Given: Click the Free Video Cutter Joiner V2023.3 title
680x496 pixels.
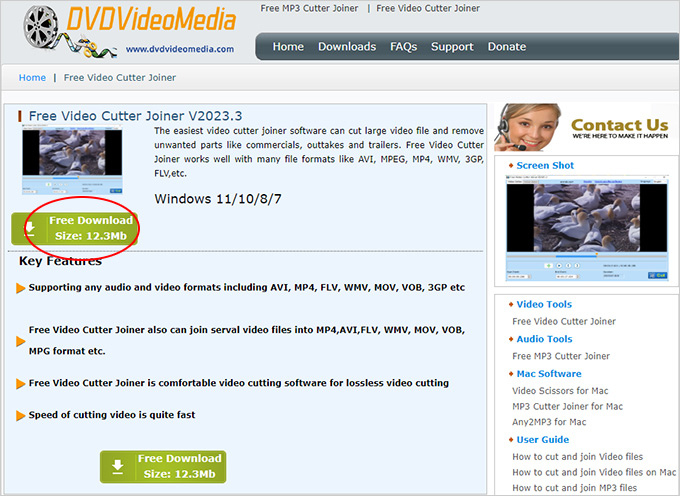Looking at the screenshot, I should 135,116.
